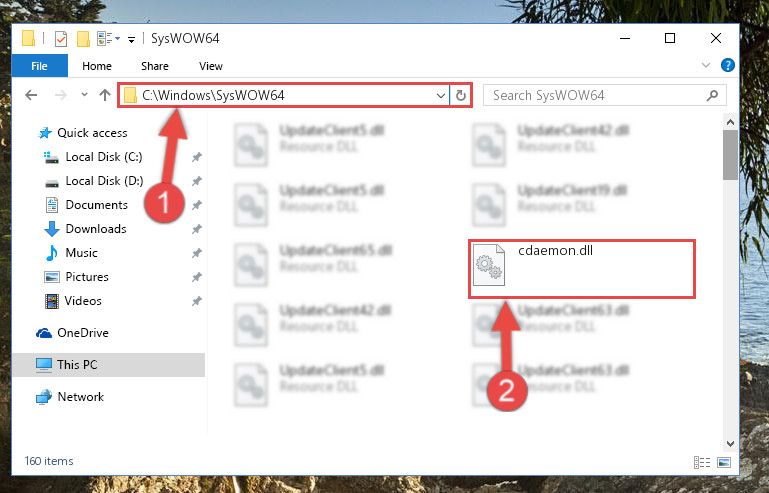The image size is (769, 493).
Task: Expand the address bar history dropdown
Action: [440, 96]
